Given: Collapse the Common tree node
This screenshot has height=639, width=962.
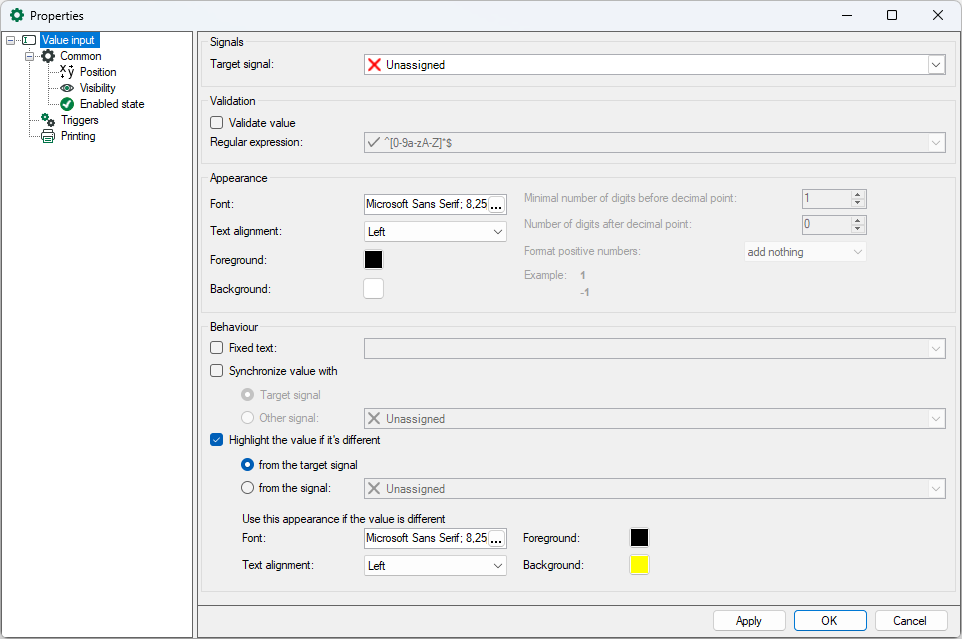Looking at the screenshot, I should point(29,56).
